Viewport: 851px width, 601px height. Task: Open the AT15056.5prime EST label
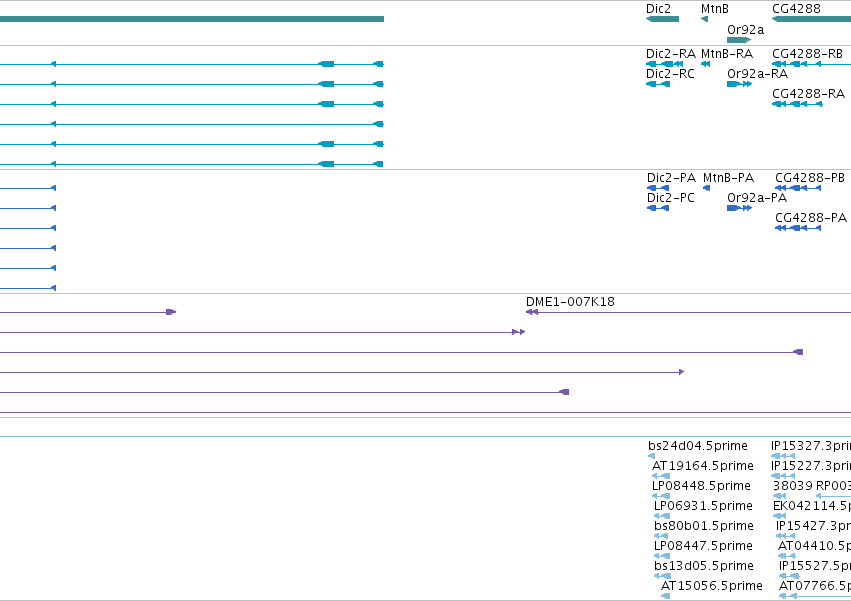(712, 587)
